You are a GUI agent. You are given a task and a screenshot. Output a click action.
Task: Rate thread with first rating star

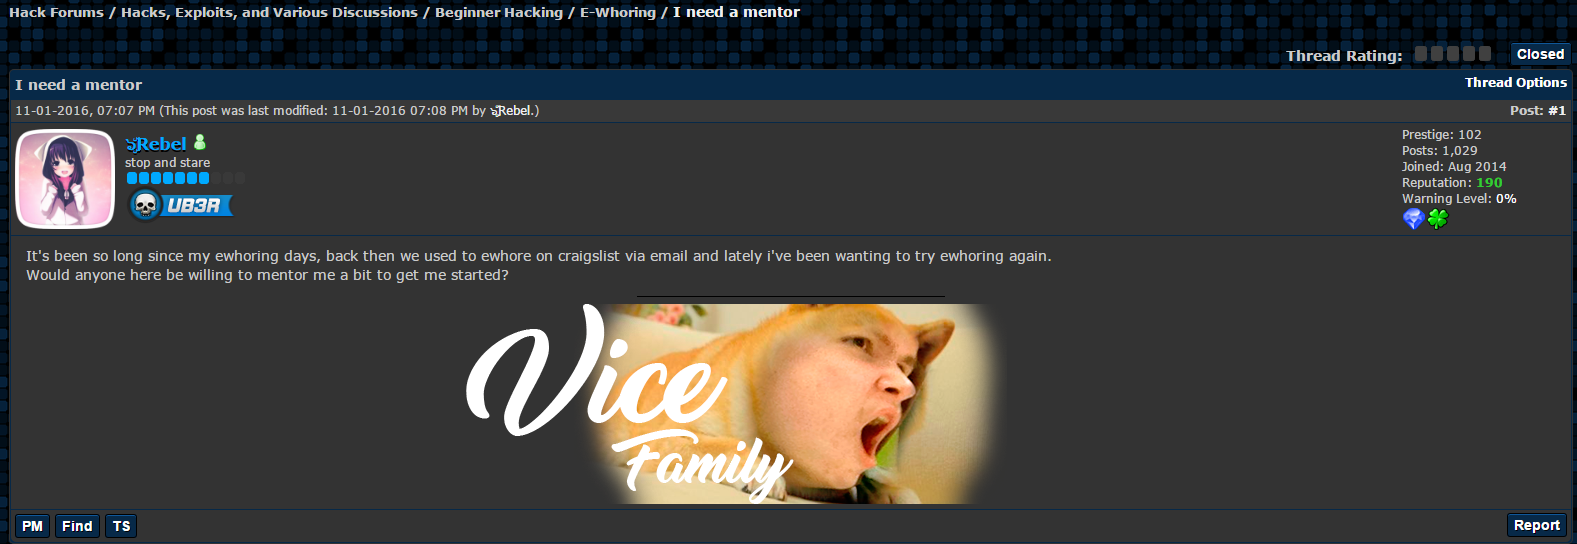click(x=1421, y=54)
